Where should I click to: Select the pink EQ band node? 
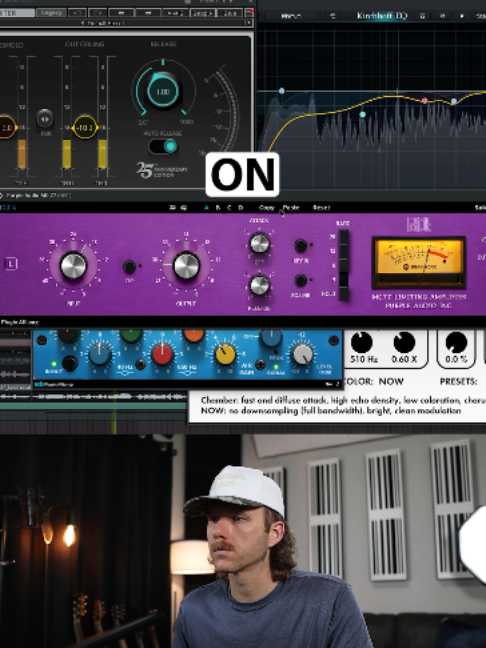424,100
